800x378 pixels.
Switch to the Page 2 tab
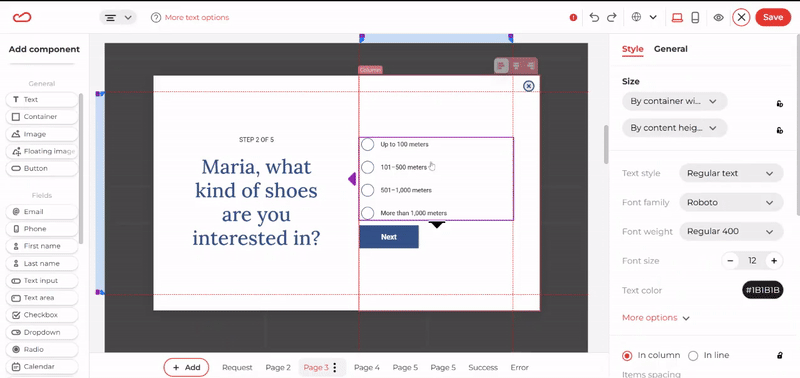coord(278,367)
